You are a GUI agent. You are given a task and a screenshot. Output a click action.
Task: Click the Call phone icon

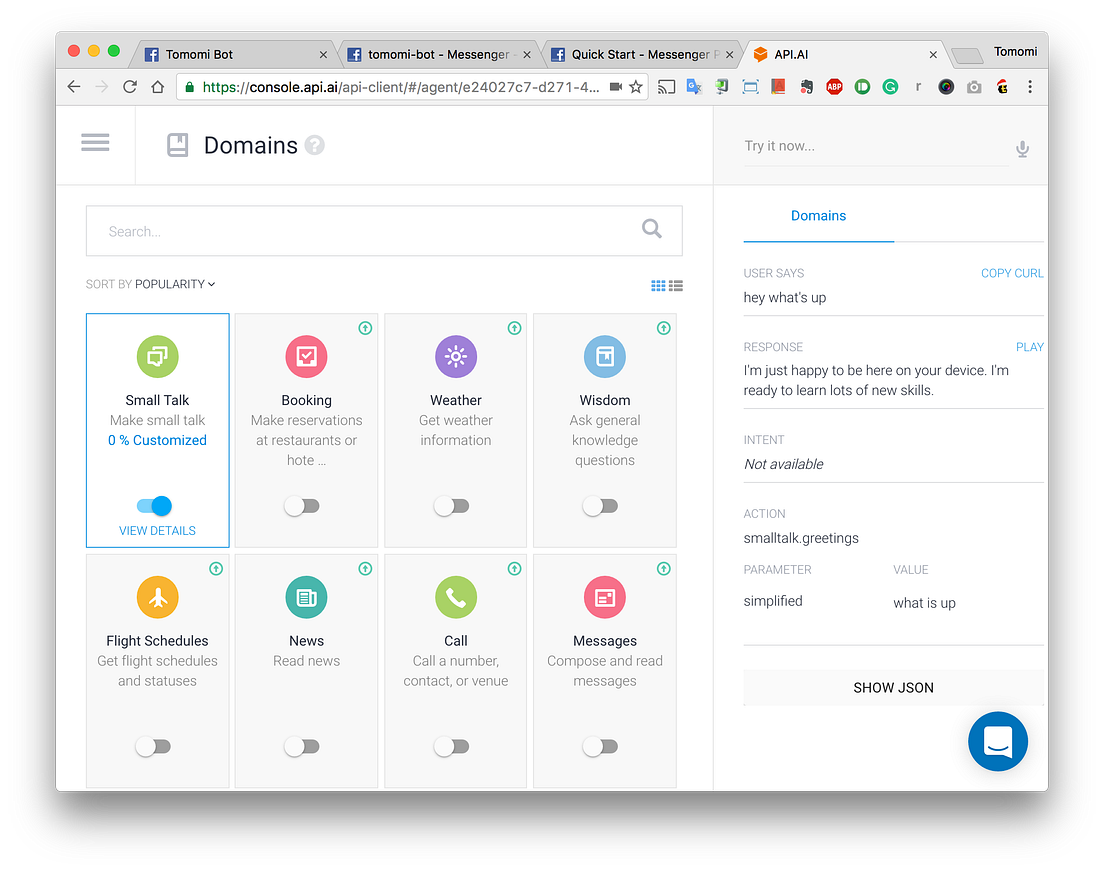coord(455,597)
